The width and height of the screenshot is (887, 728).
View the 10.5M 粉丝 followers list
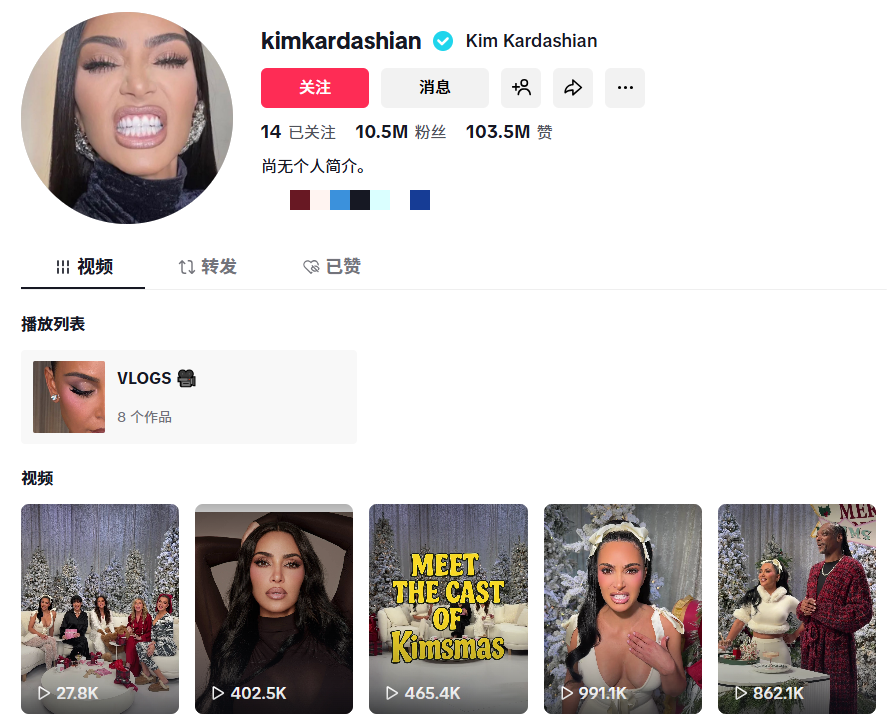coord(401,132)
